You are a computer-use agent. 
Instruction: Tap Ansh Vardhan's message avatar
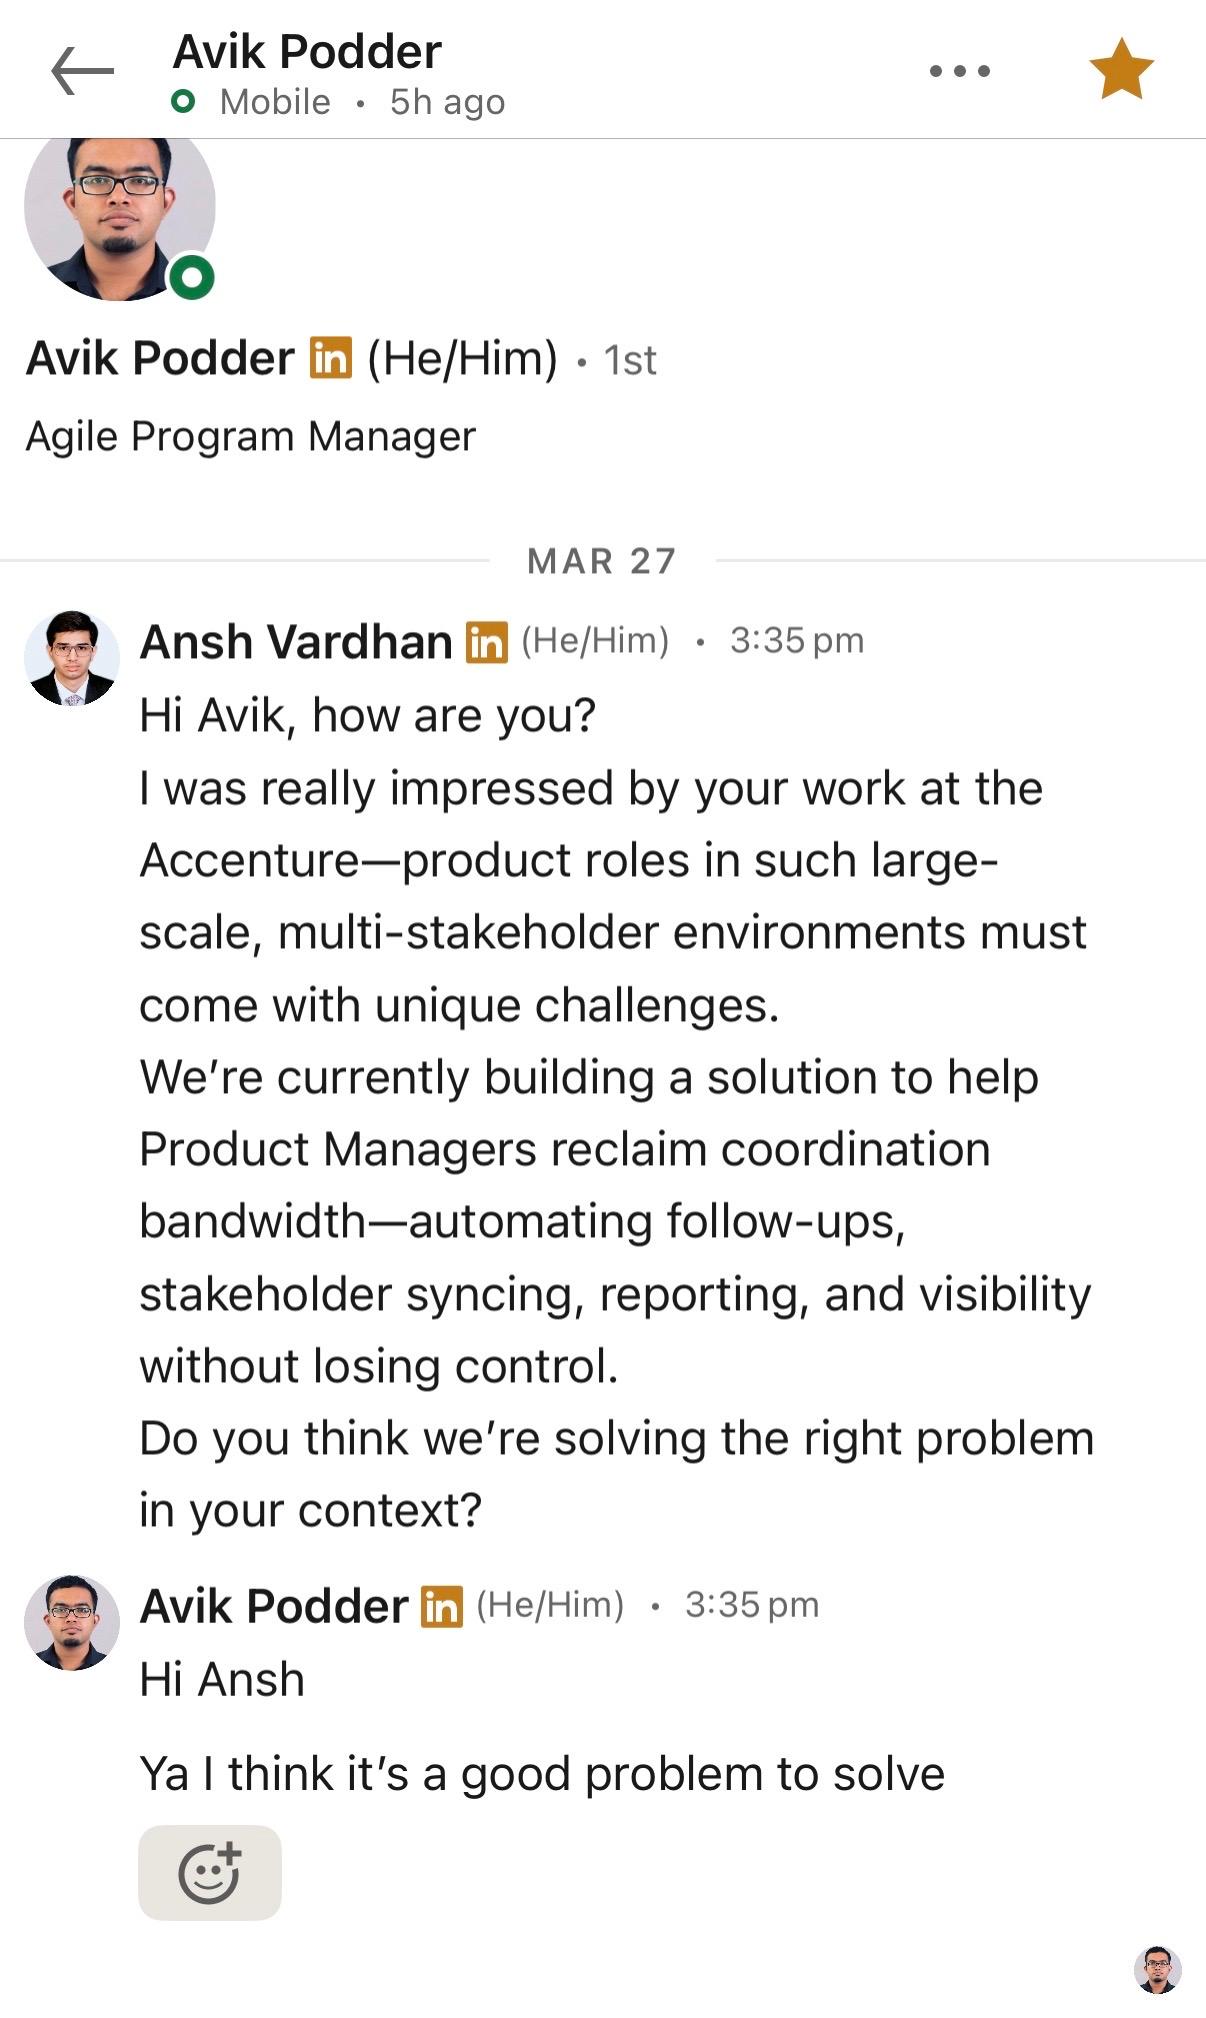(x=71, y=658)
